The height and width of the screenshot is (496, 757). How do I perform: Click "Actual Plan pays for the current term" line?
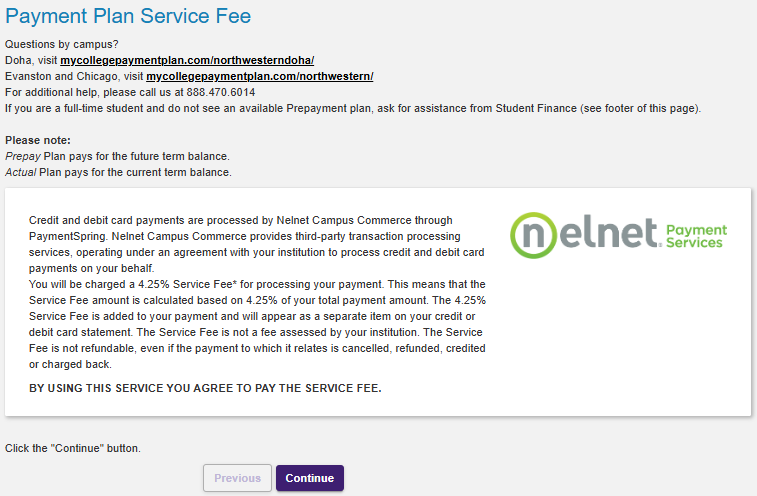pos(118,172)
